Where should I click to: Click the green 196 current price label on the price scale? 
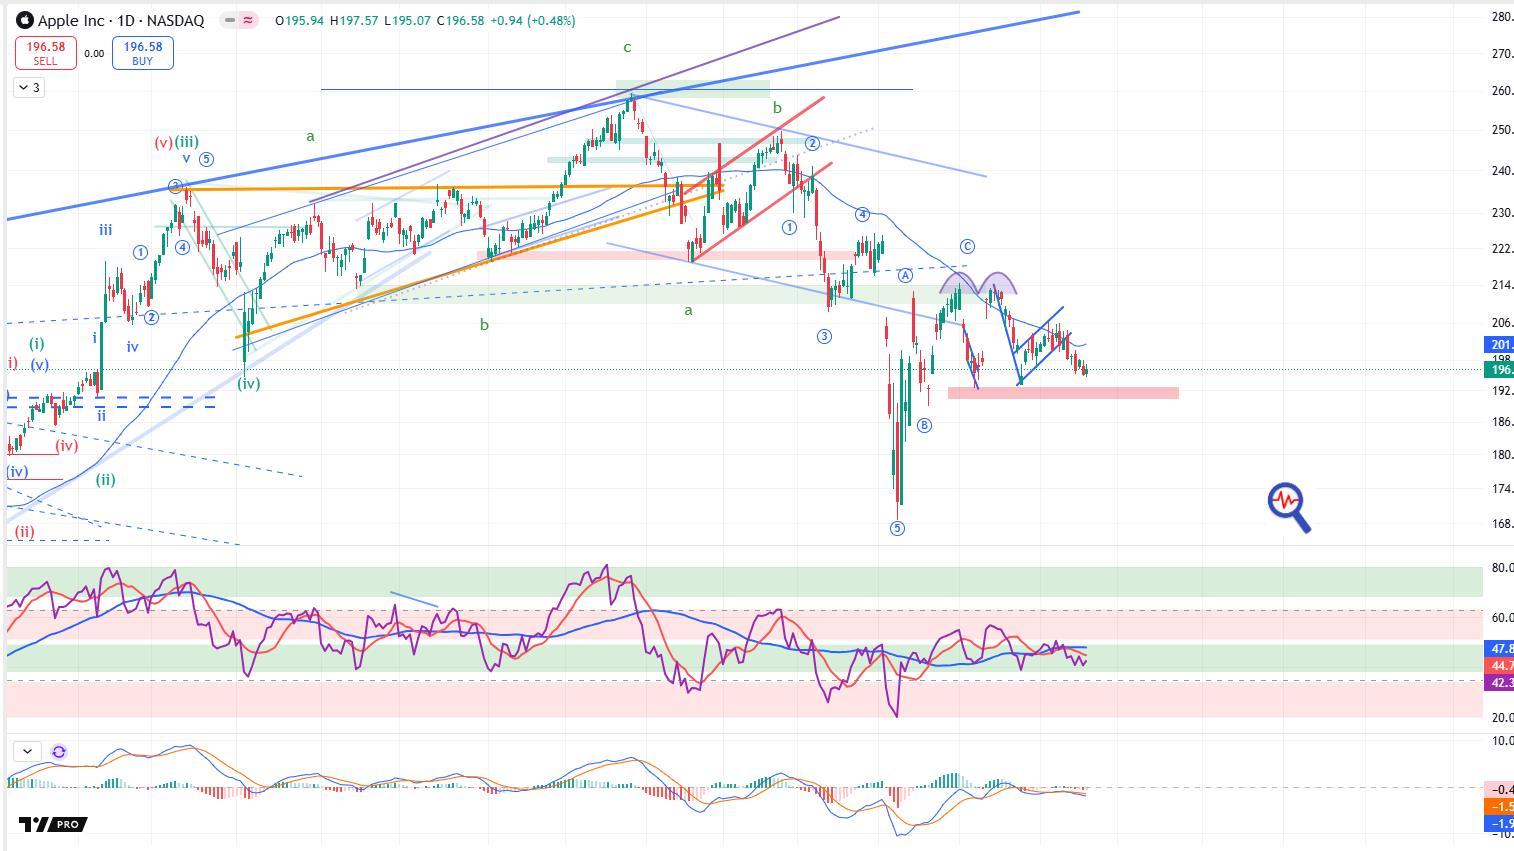1501,370
